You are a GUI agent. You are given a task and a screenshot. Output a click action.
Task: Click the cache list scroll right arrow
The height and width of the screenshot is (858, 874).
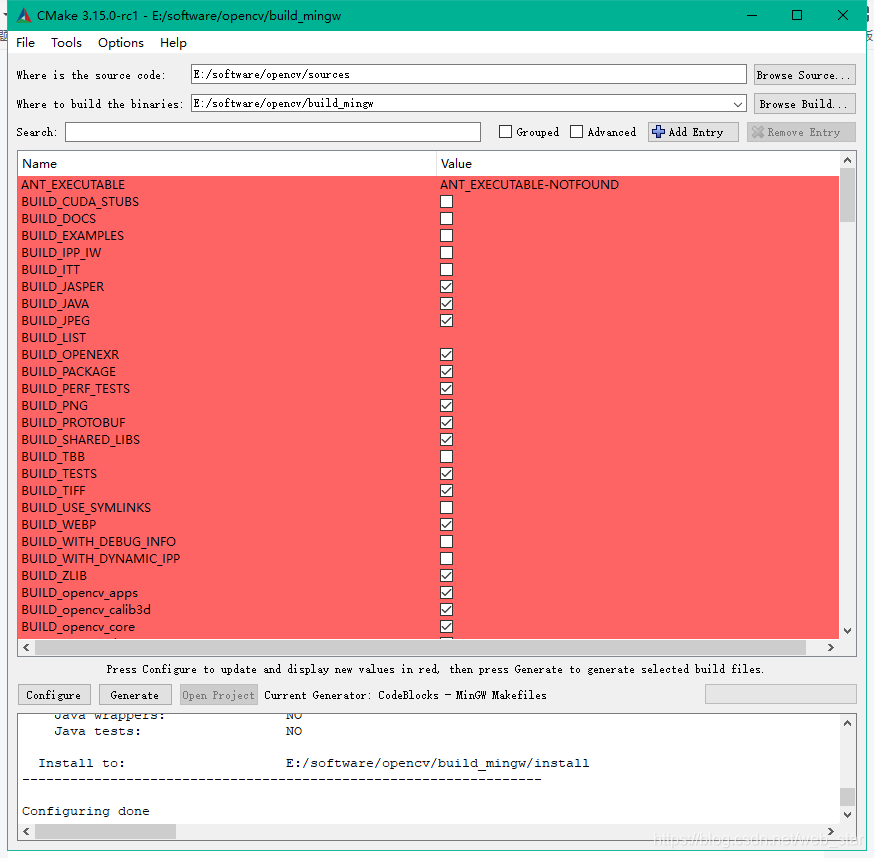pos(831,647)
